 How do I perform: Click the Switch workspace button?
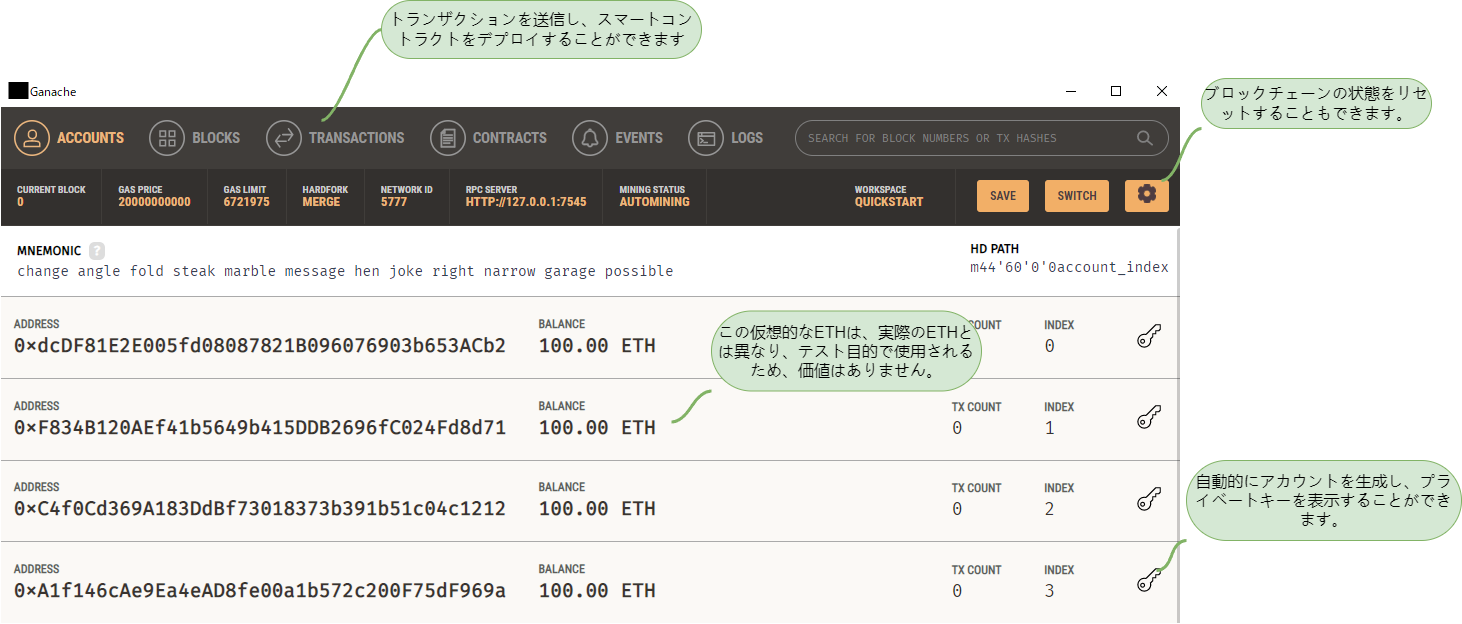tap(1077, 196)
